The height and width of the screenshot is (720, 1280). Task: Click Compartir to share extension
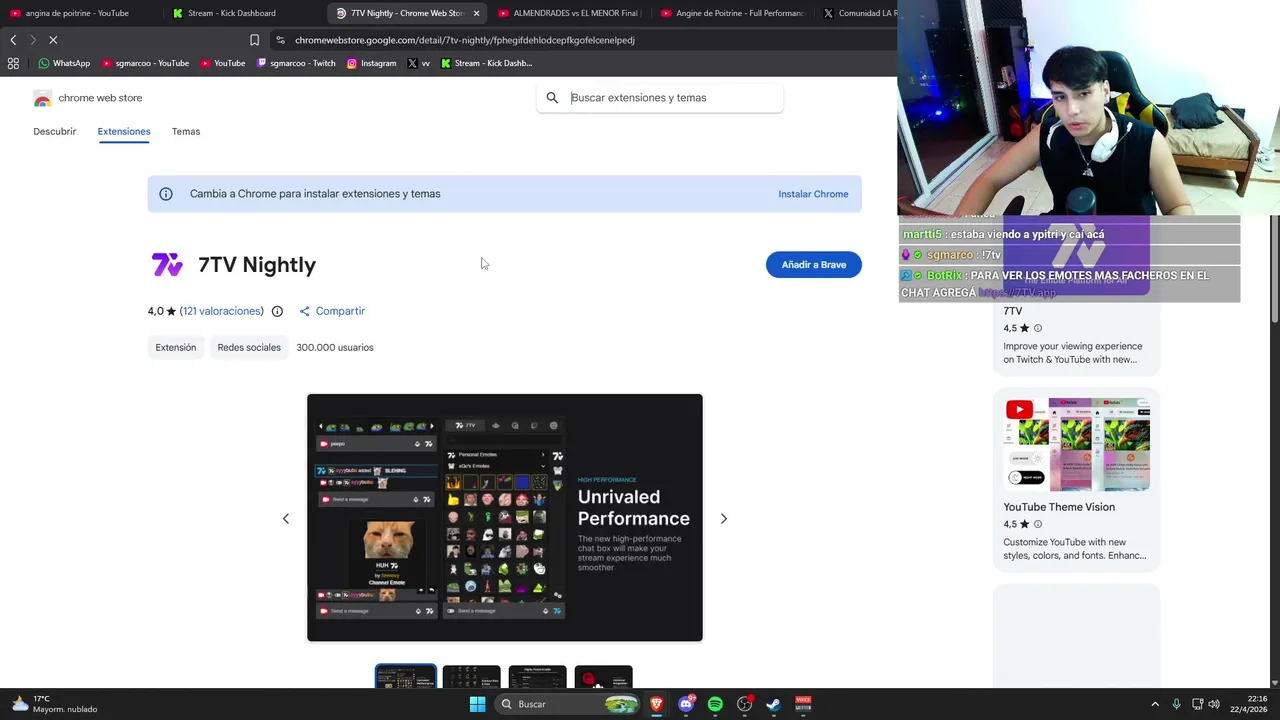click(x=332, y=311)
